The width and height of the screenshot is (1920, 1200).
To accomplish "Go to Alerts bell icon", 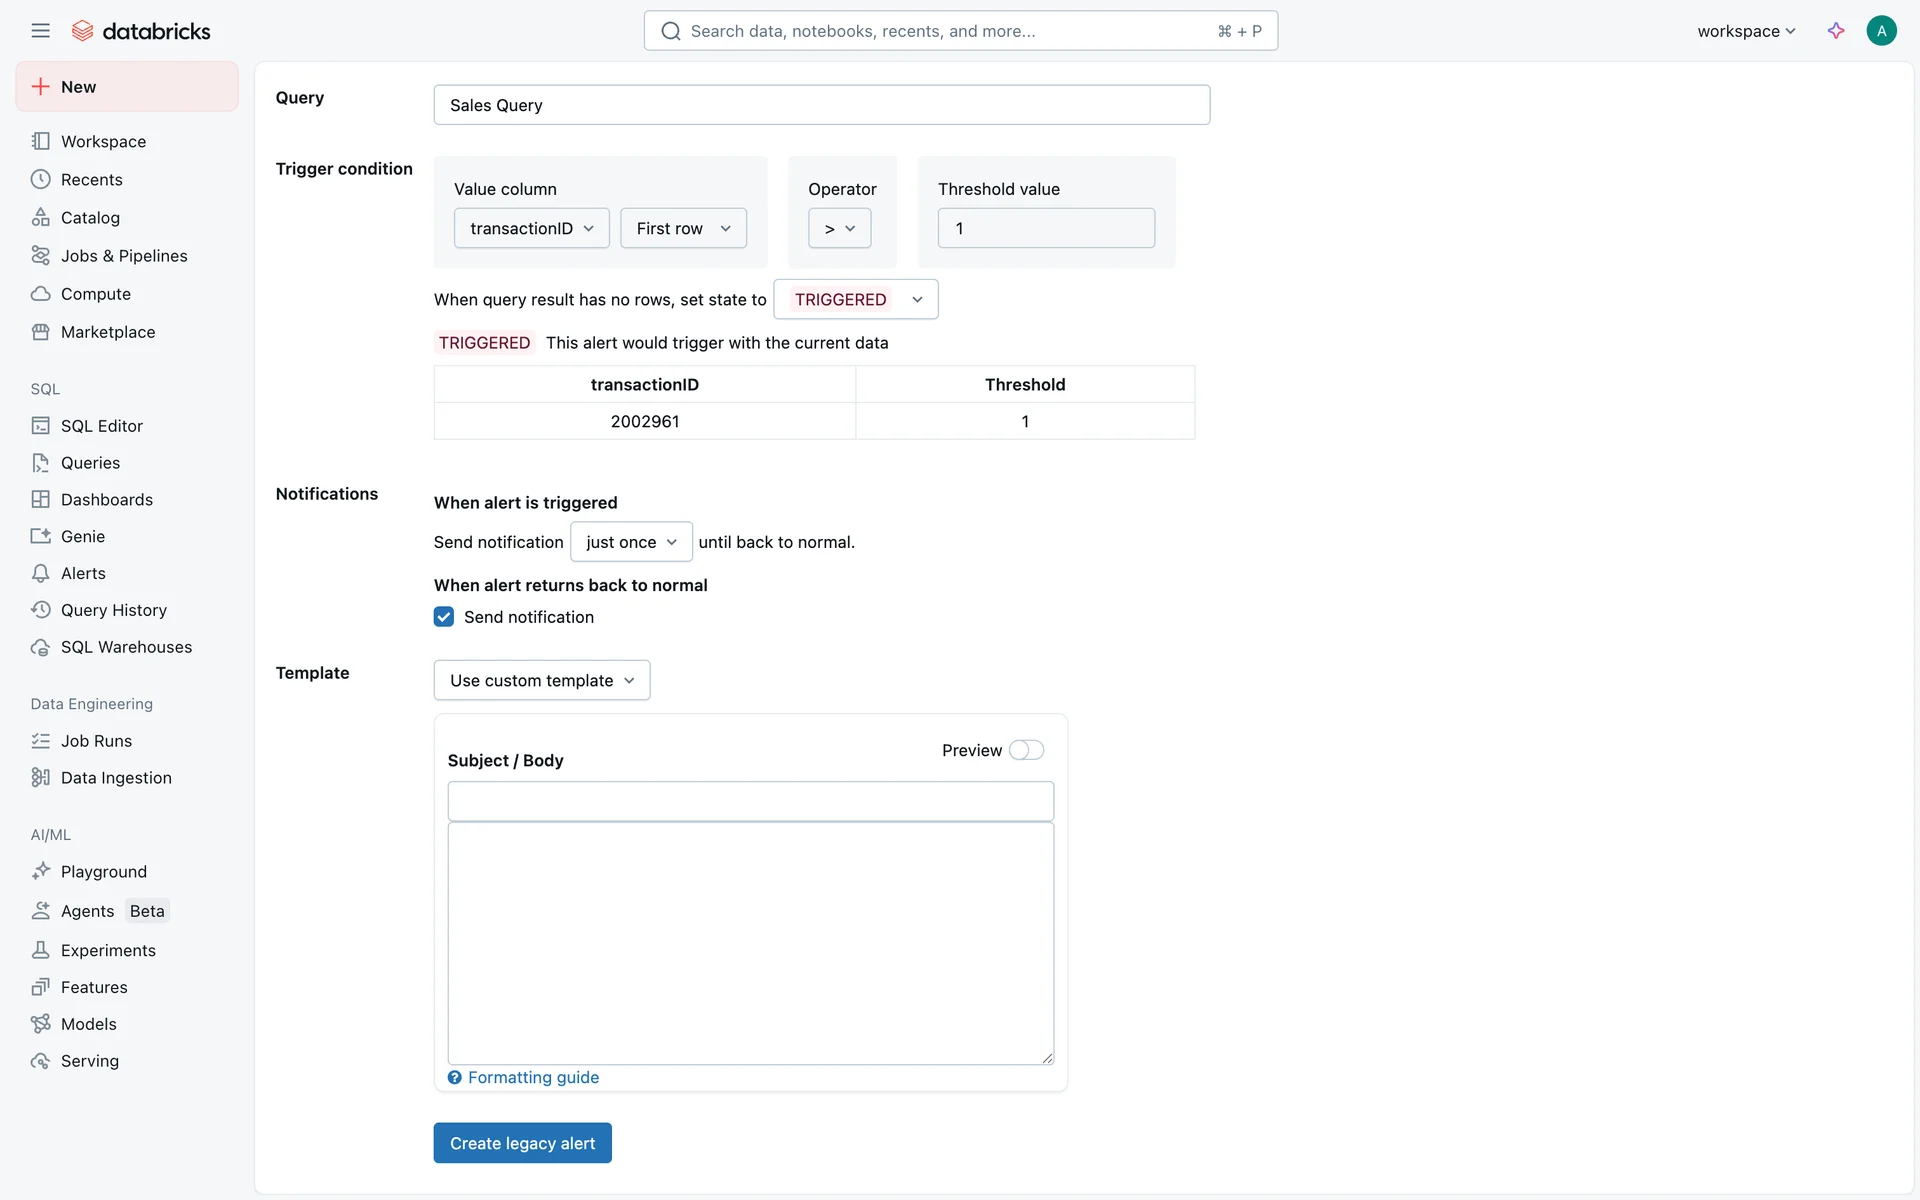I will [x=40, y=574].
